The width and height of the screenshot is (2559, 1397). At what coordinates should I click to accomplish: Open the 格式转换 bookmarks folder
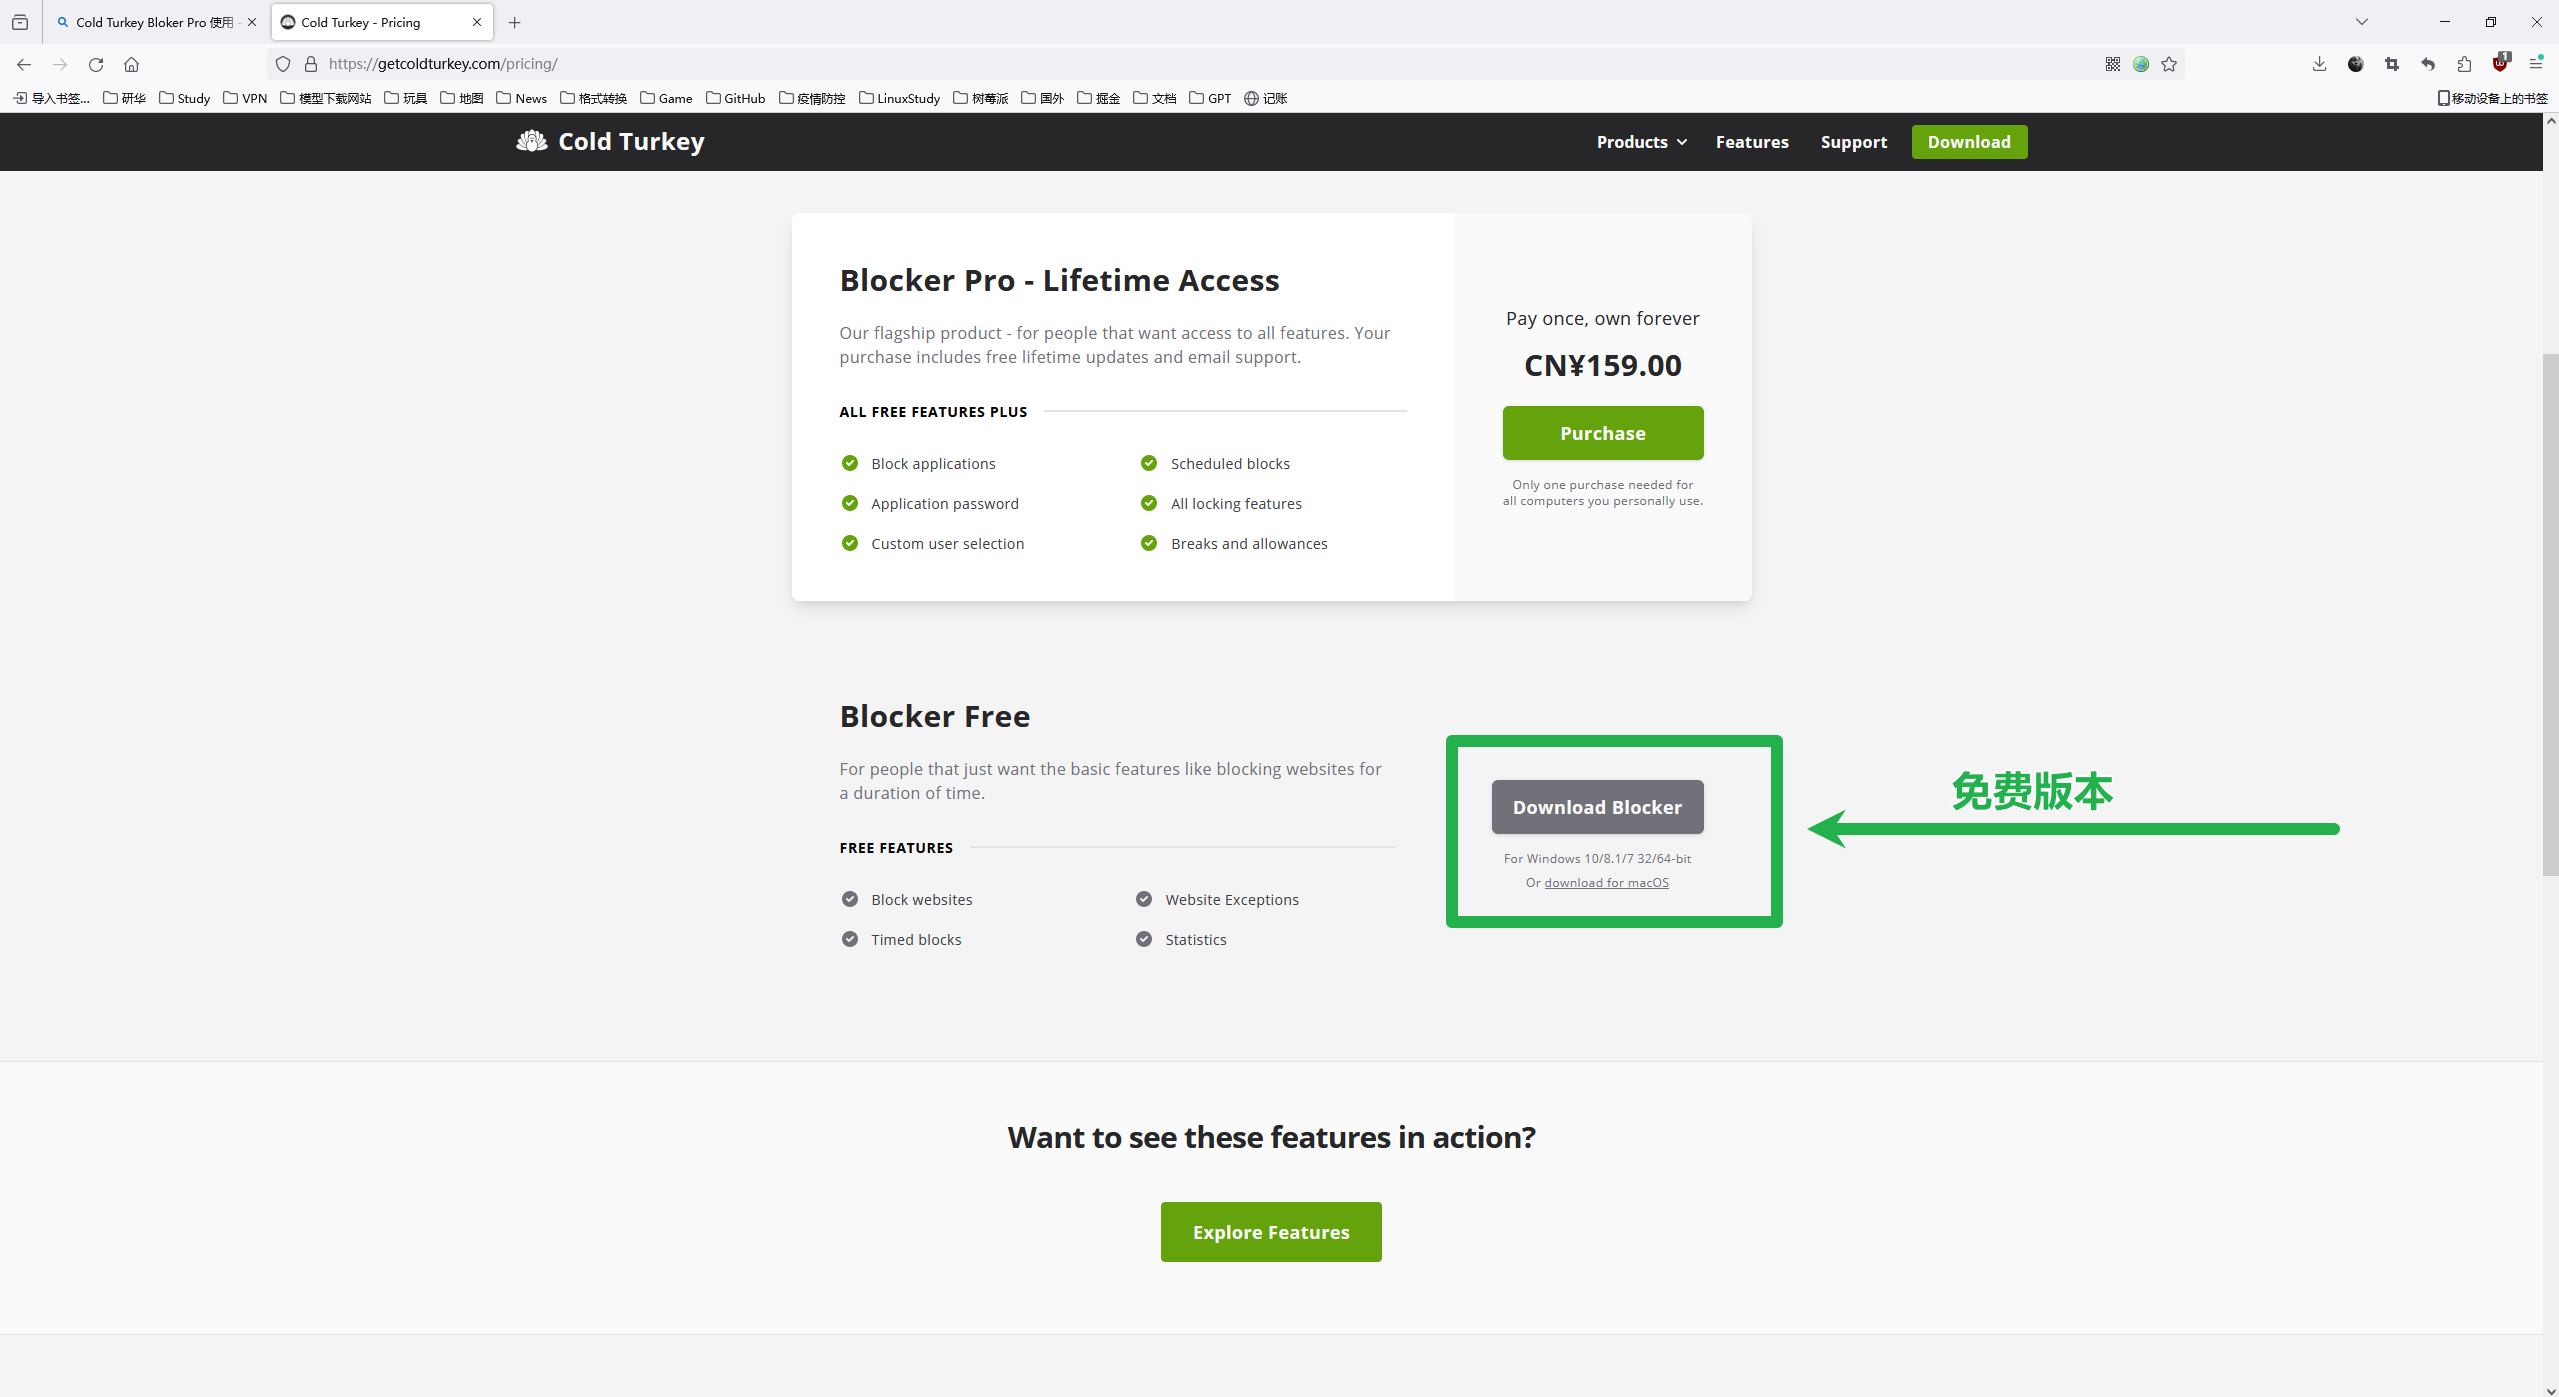click(594, 98)
